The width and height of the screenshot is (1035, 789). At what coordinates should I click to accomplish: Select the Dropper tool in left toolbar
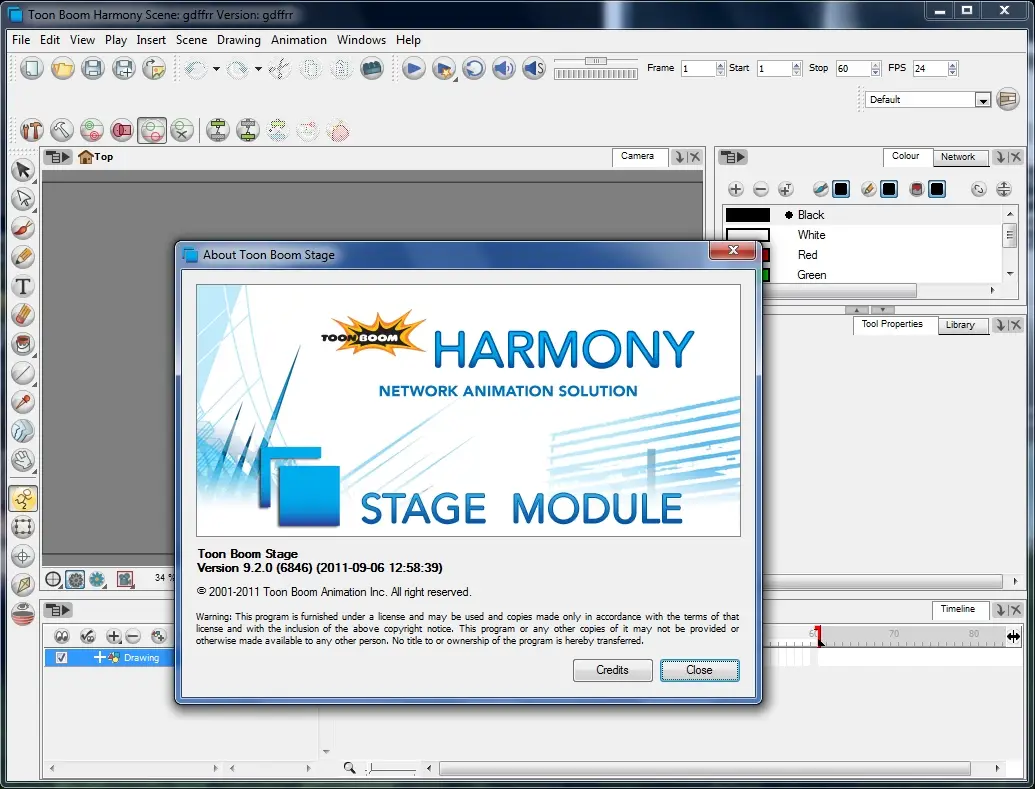(23, 402)
